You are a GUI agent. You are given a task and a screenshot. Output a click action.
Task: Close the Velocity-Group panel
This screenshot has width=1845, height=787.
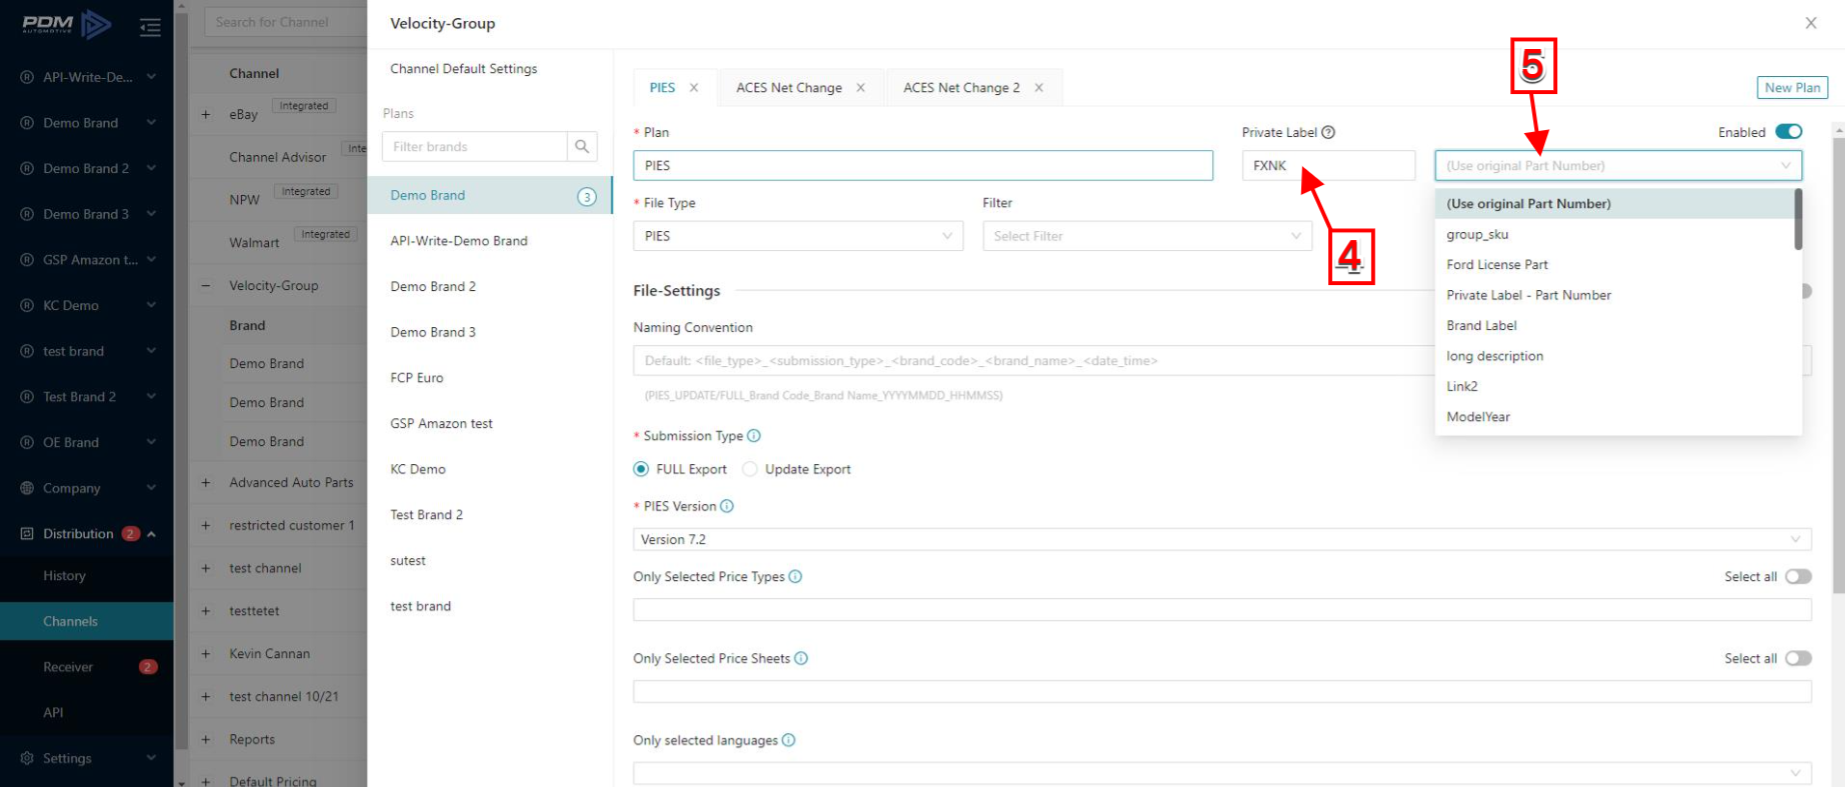pyautogui.click(x=1811, y=23)
